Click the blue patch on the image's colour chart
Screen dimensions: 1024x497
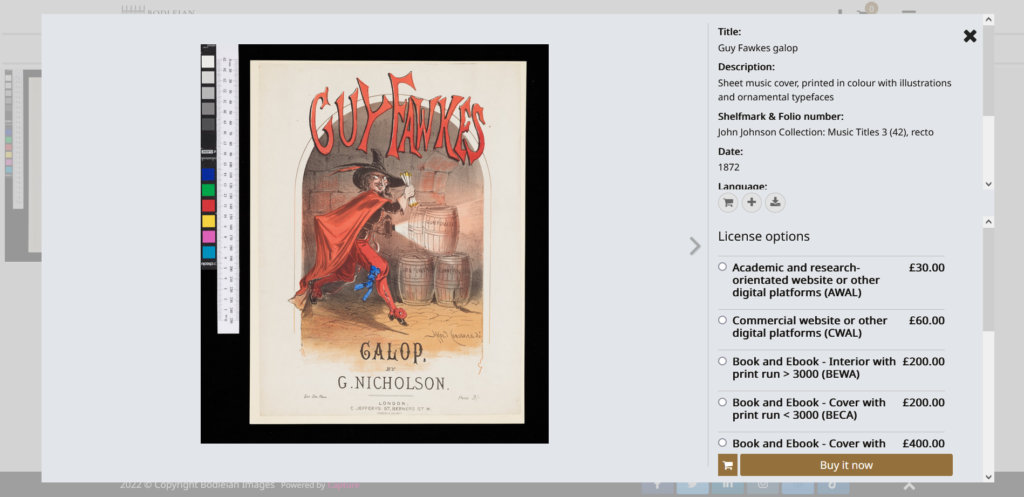(208, 174)
